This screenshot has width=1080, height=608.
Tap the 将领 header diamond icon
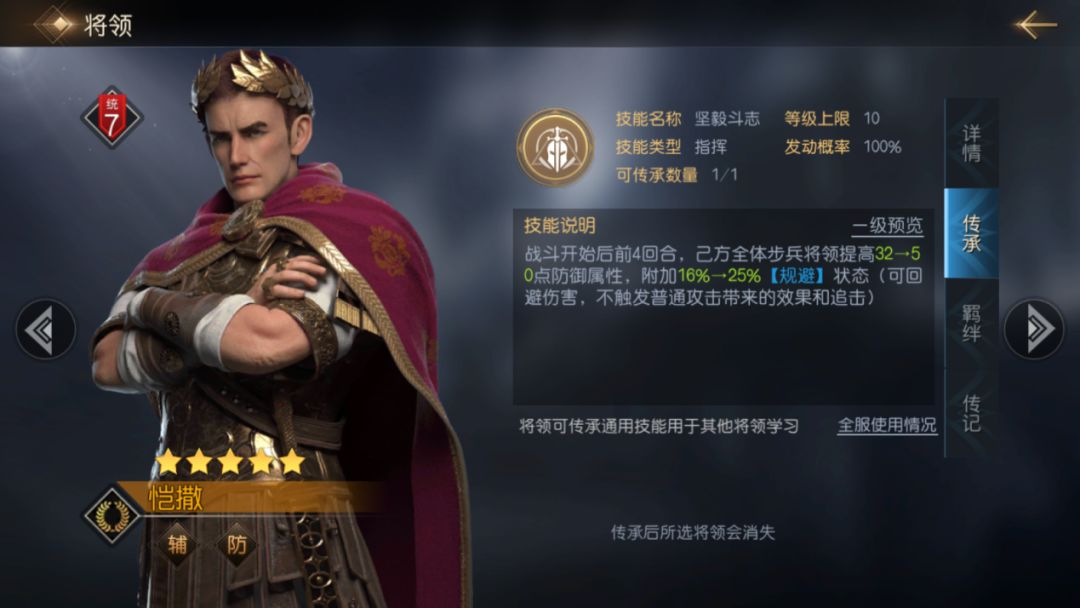click(56, 24)
